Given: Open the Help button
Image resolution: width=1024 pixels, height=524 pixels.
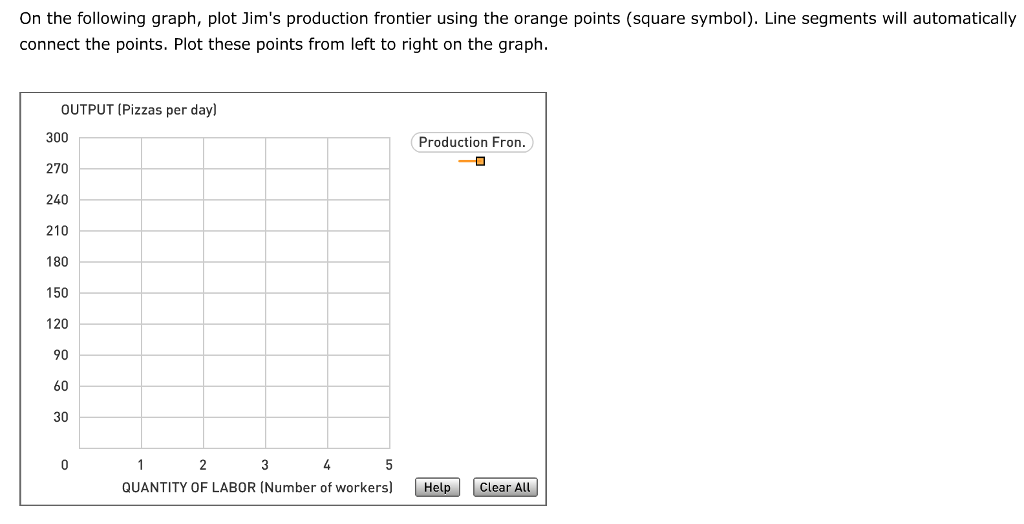Looking at the screenshot, I should pos(437,487).
